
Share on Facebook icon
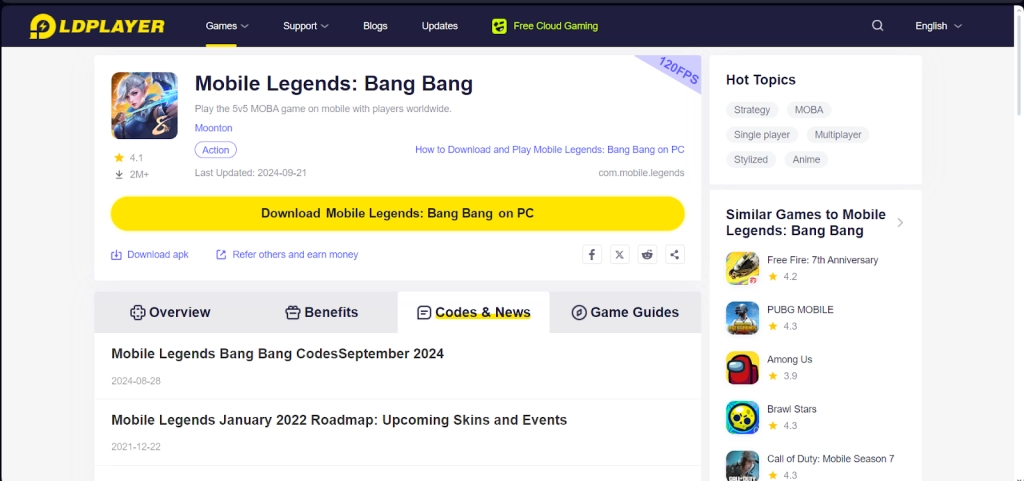(x=592, y=255)
